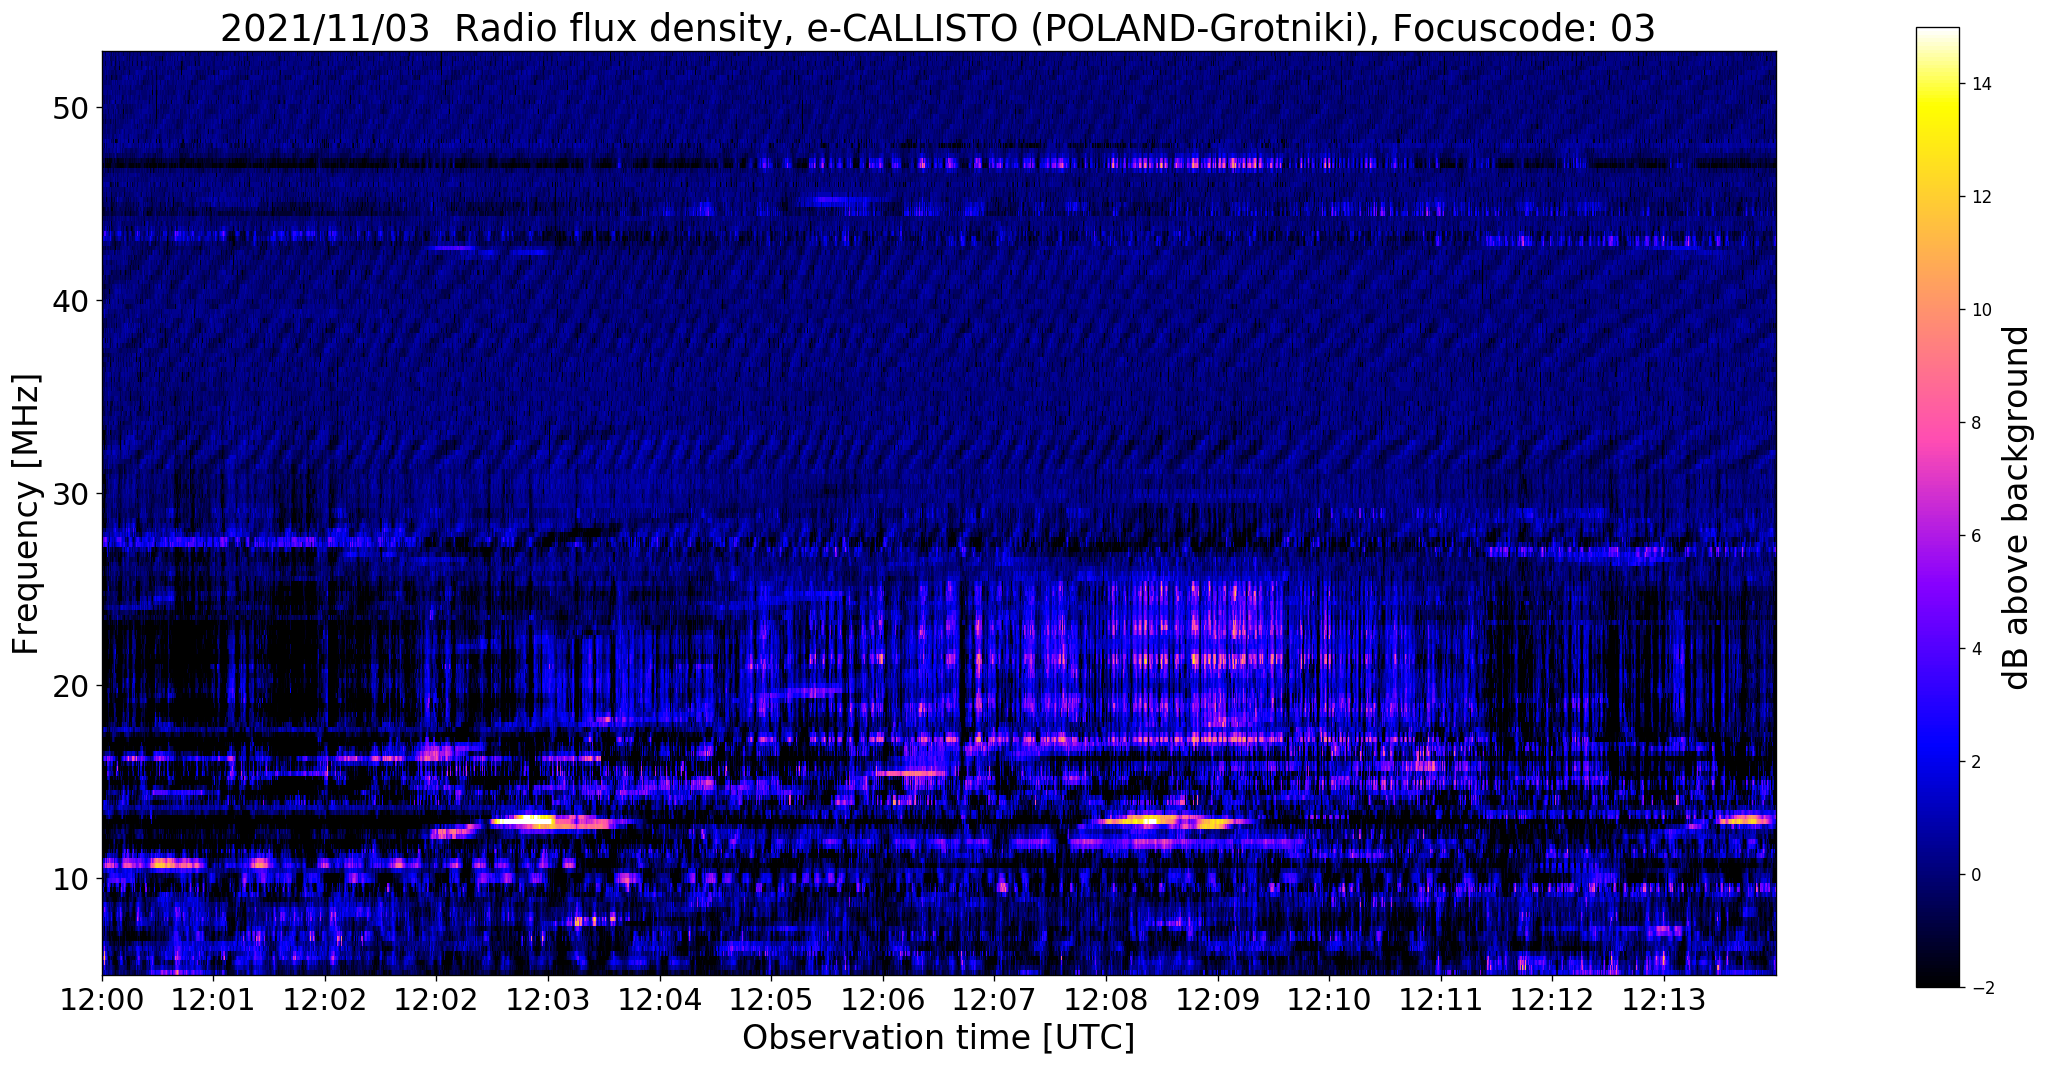Click the 12:07 time tick label

pyautogui.click(x=994, y=999)
